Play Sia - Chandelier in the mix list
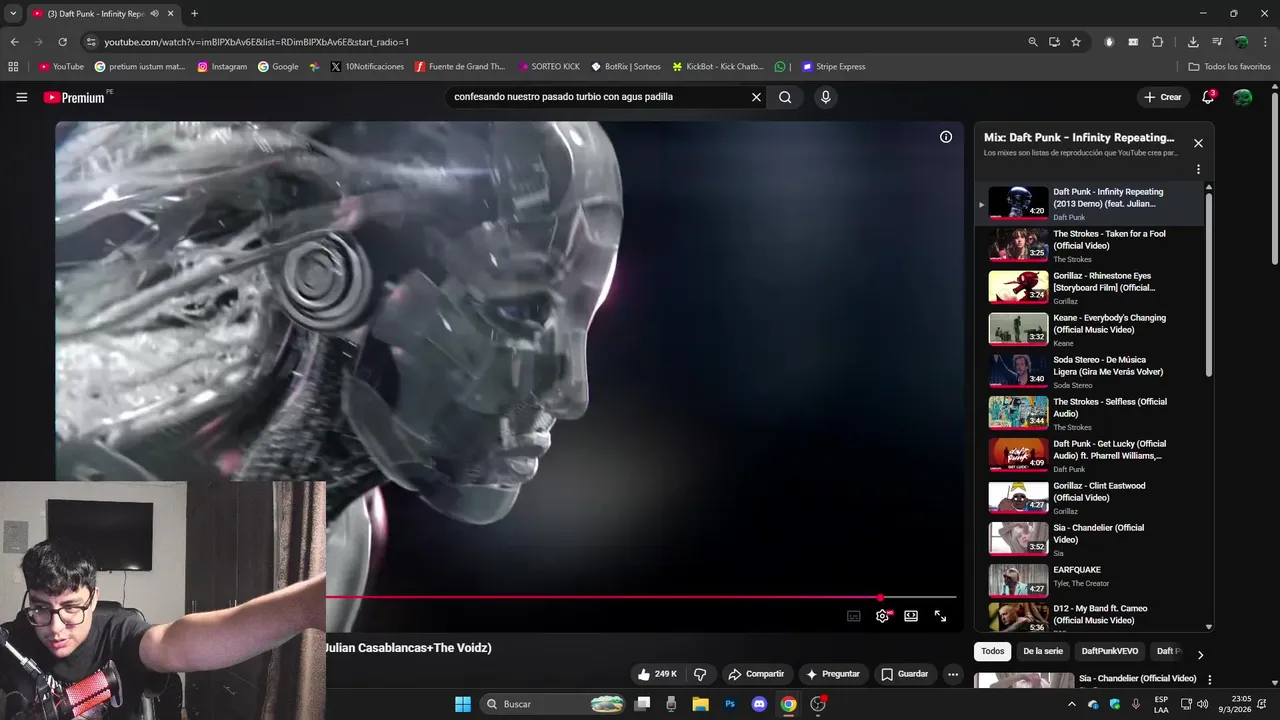The width and height of the screenshot is (1280, 720). (1090, 539)
